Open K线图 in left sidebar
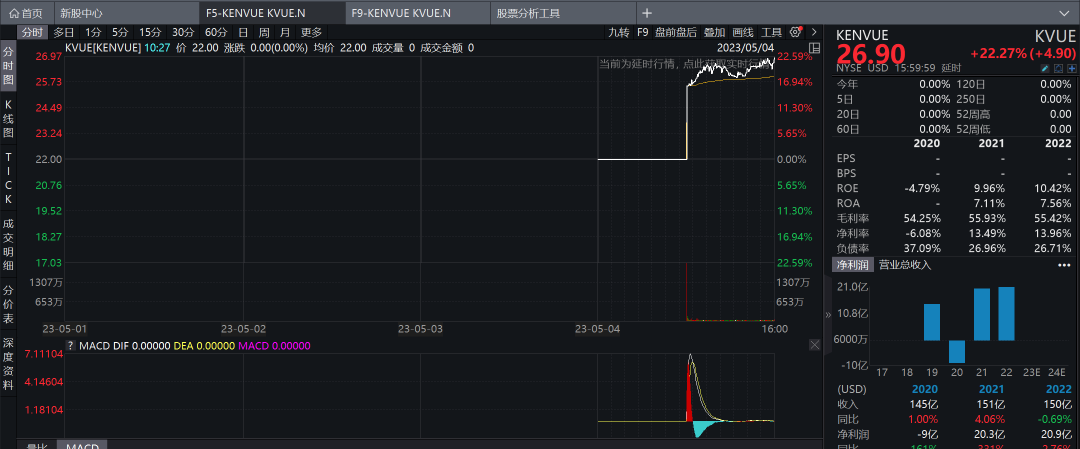 8,118
